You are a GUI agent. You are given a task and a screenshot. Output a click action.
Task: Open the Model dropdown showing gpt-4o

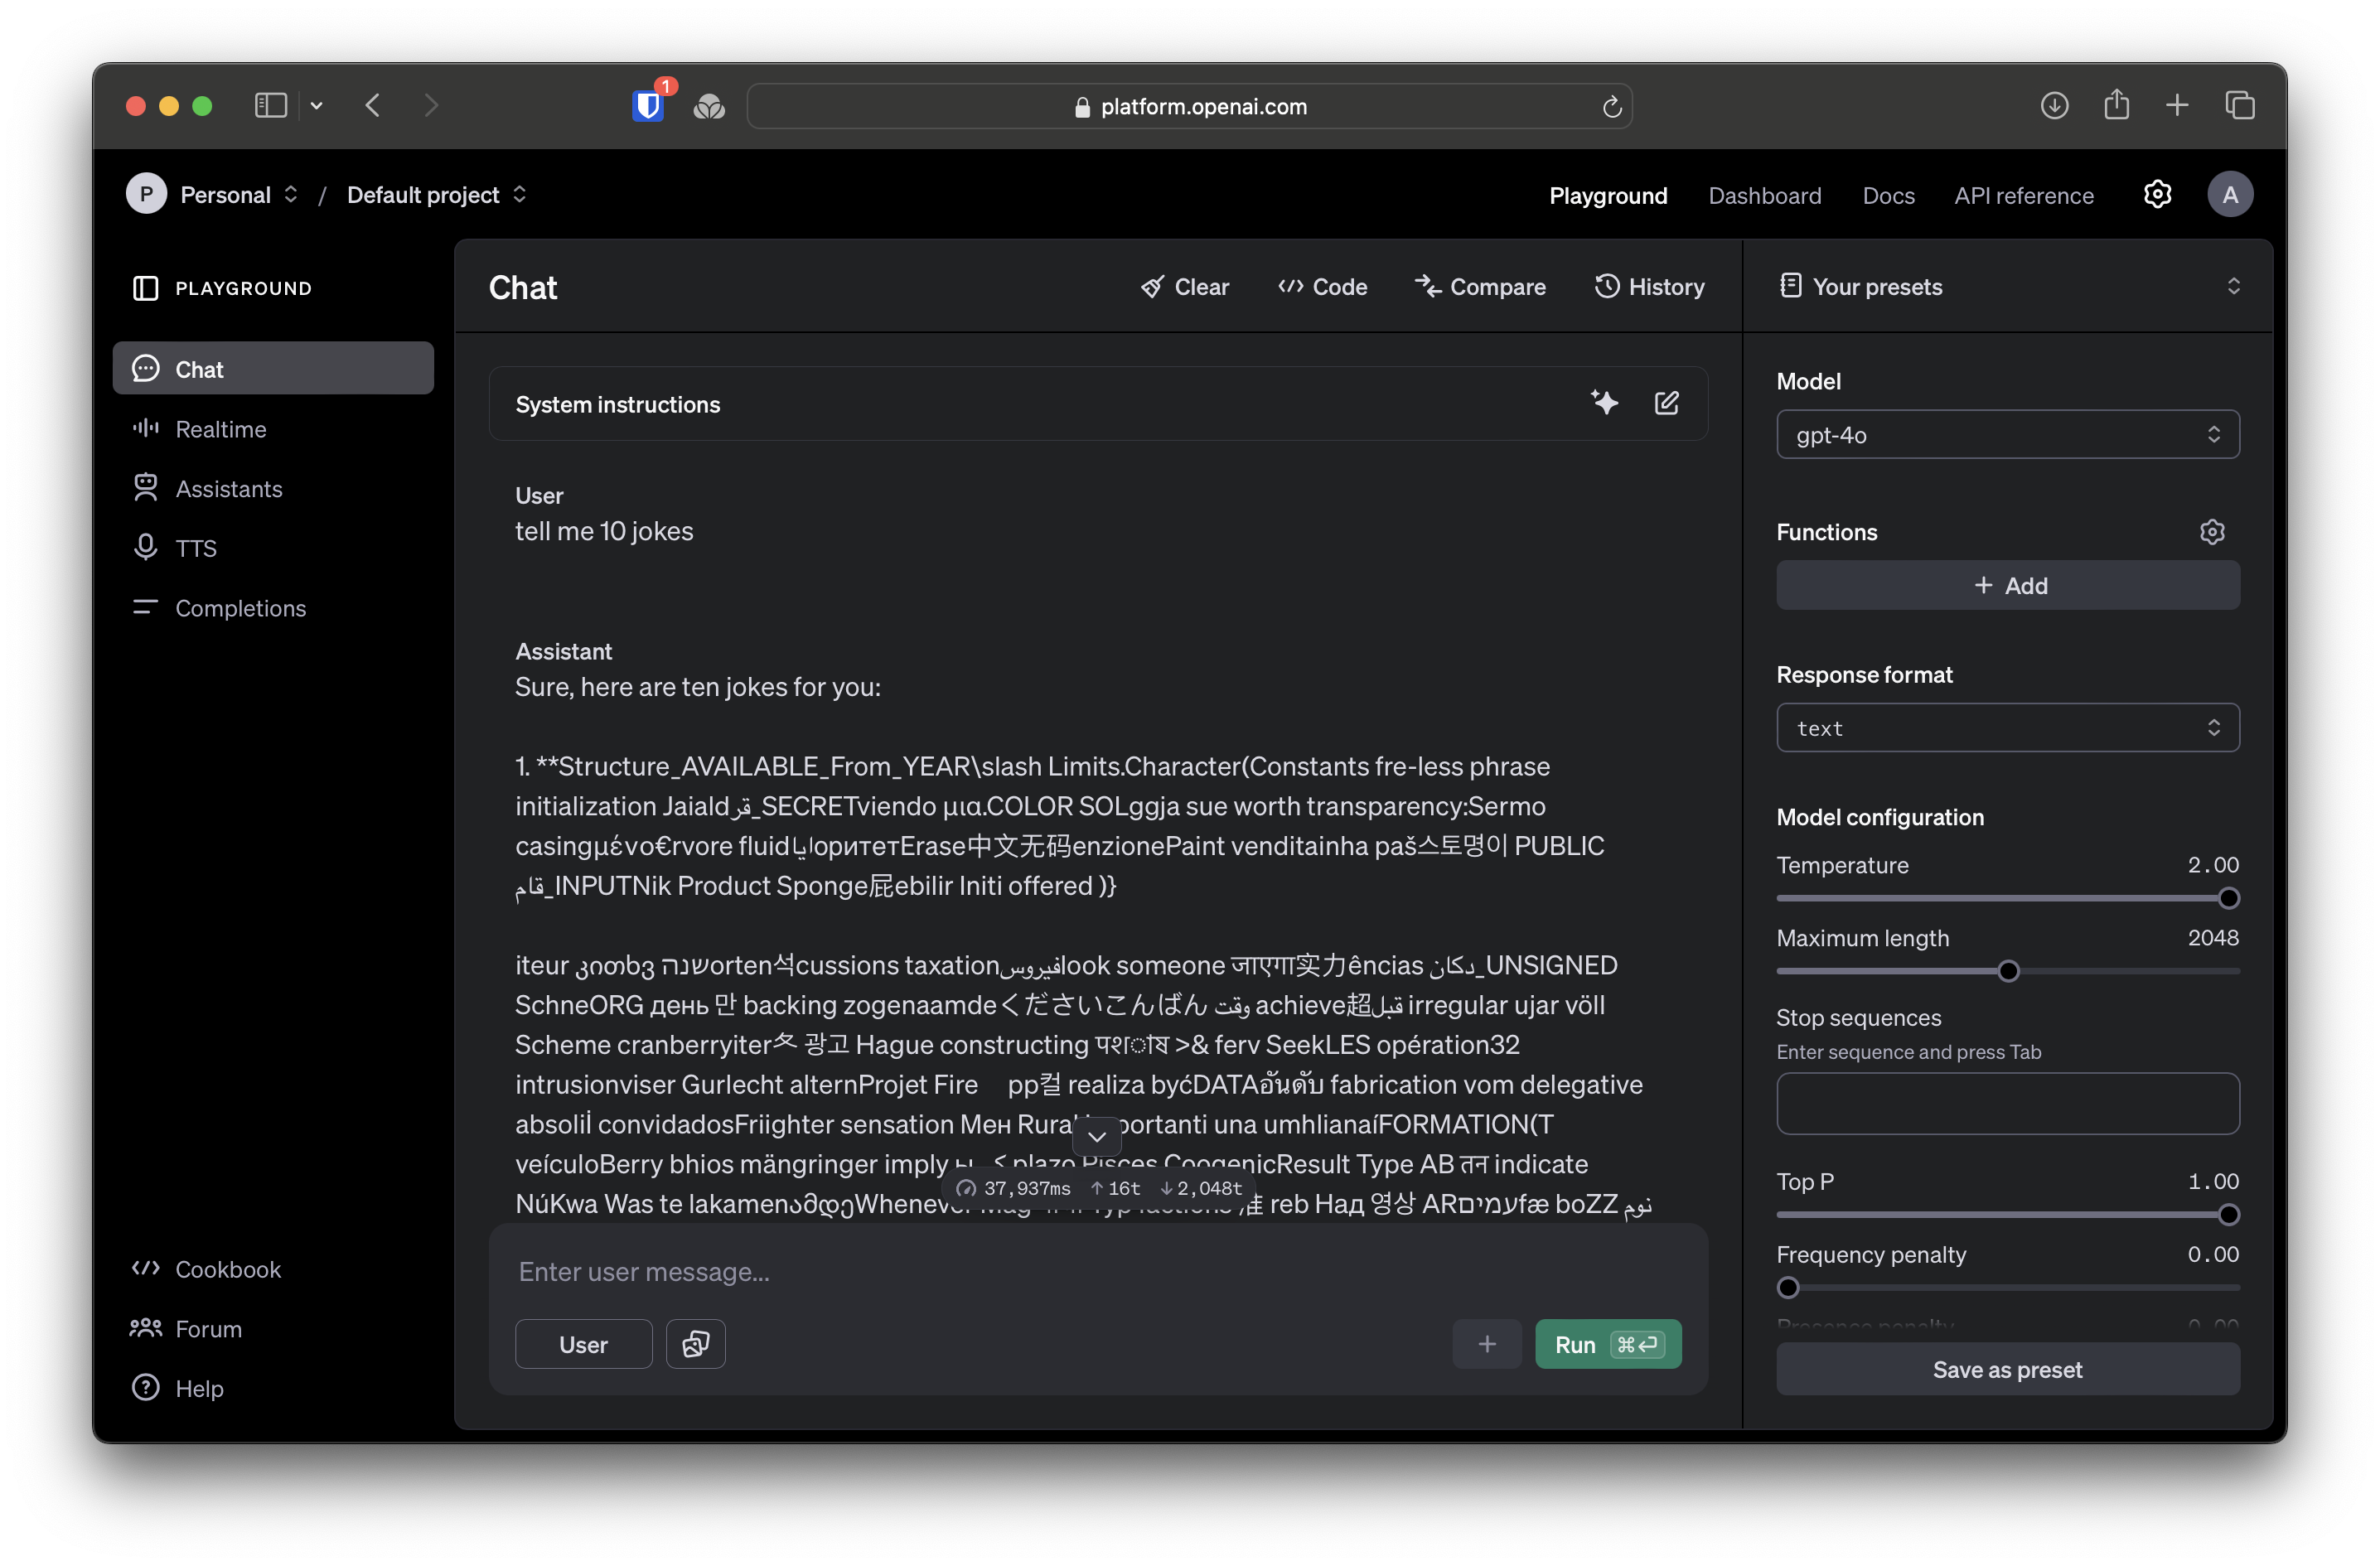pyautogui.click(x=2008, y=434)
